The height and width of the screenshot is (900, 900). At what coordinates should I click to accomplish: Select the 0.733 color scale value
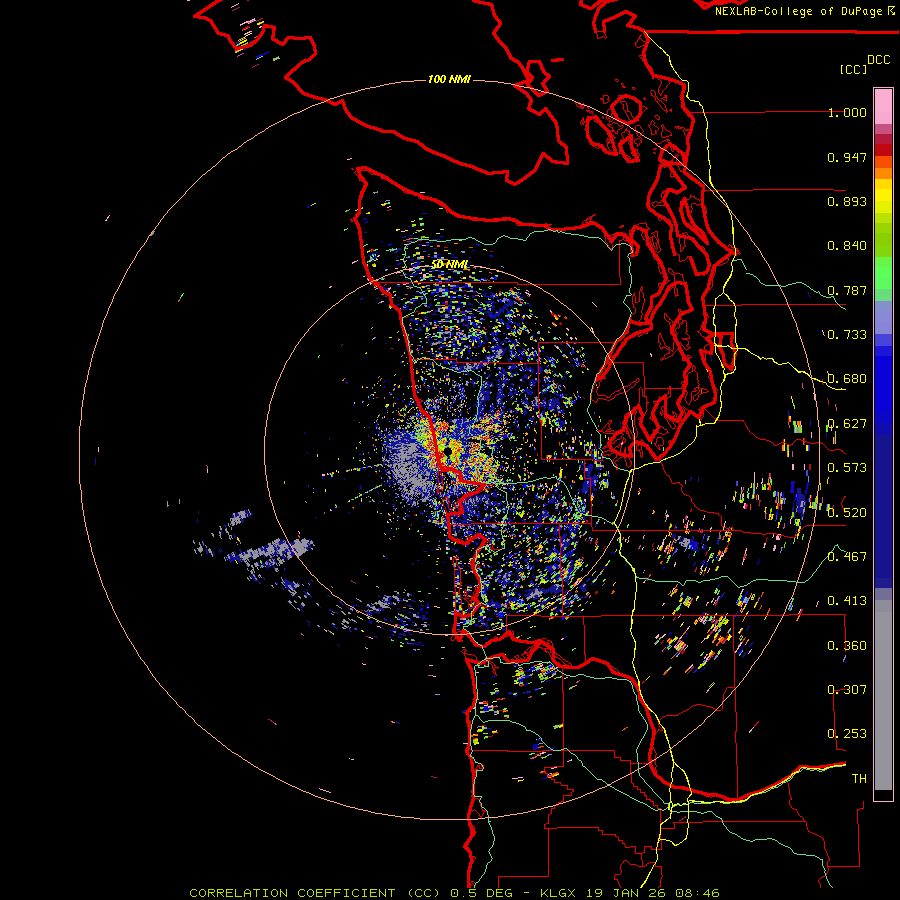(x=847, y=335)
